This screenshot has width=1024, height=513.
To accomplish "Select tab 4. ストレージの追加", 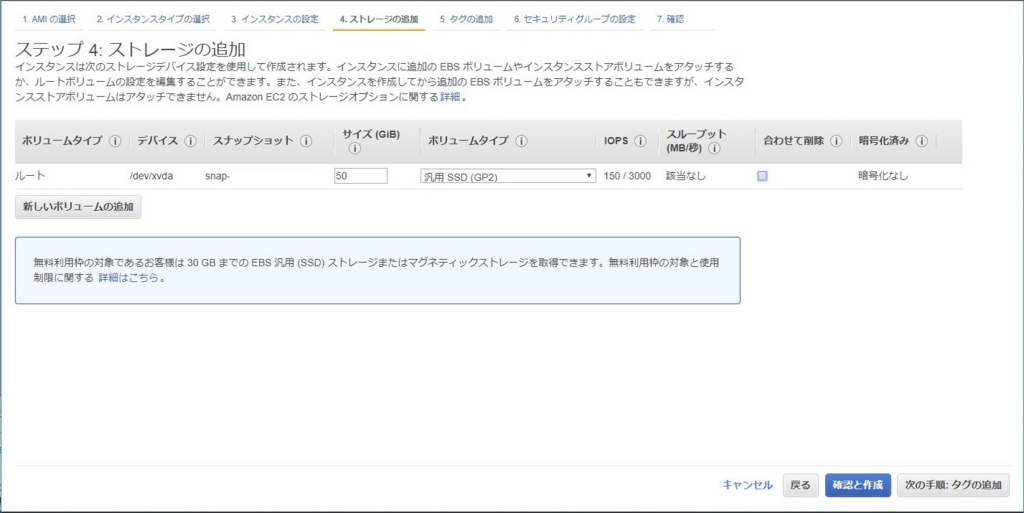I will click(x=379, y=20).
